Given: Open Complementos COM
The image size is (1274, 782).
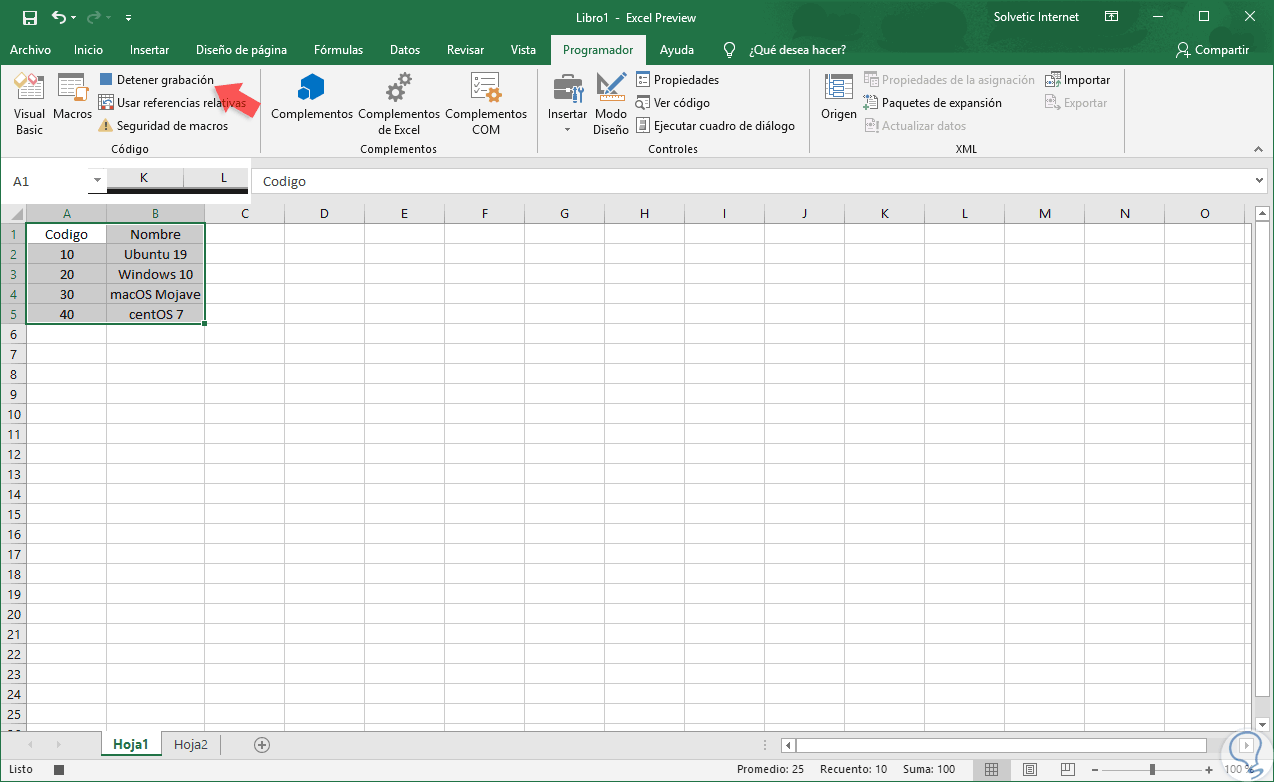Looking at the screenshot, I should [486, 103].
